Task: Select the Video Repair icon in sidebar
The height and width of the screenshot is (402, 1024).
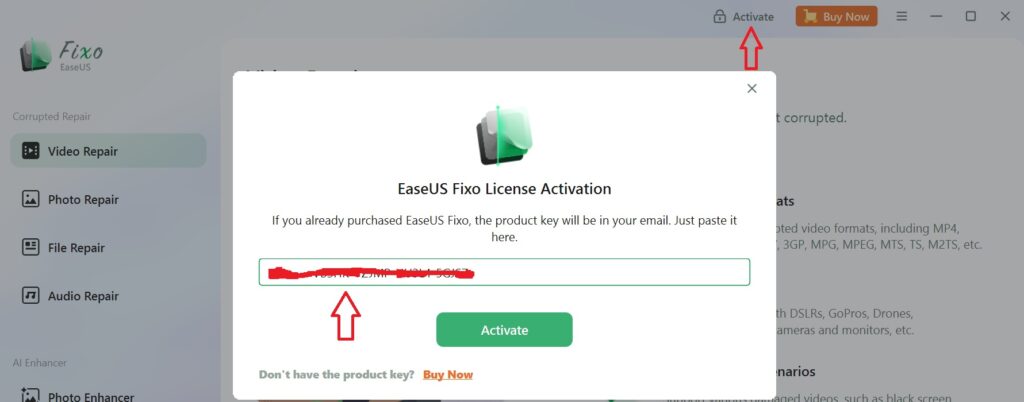Action: 31,151
